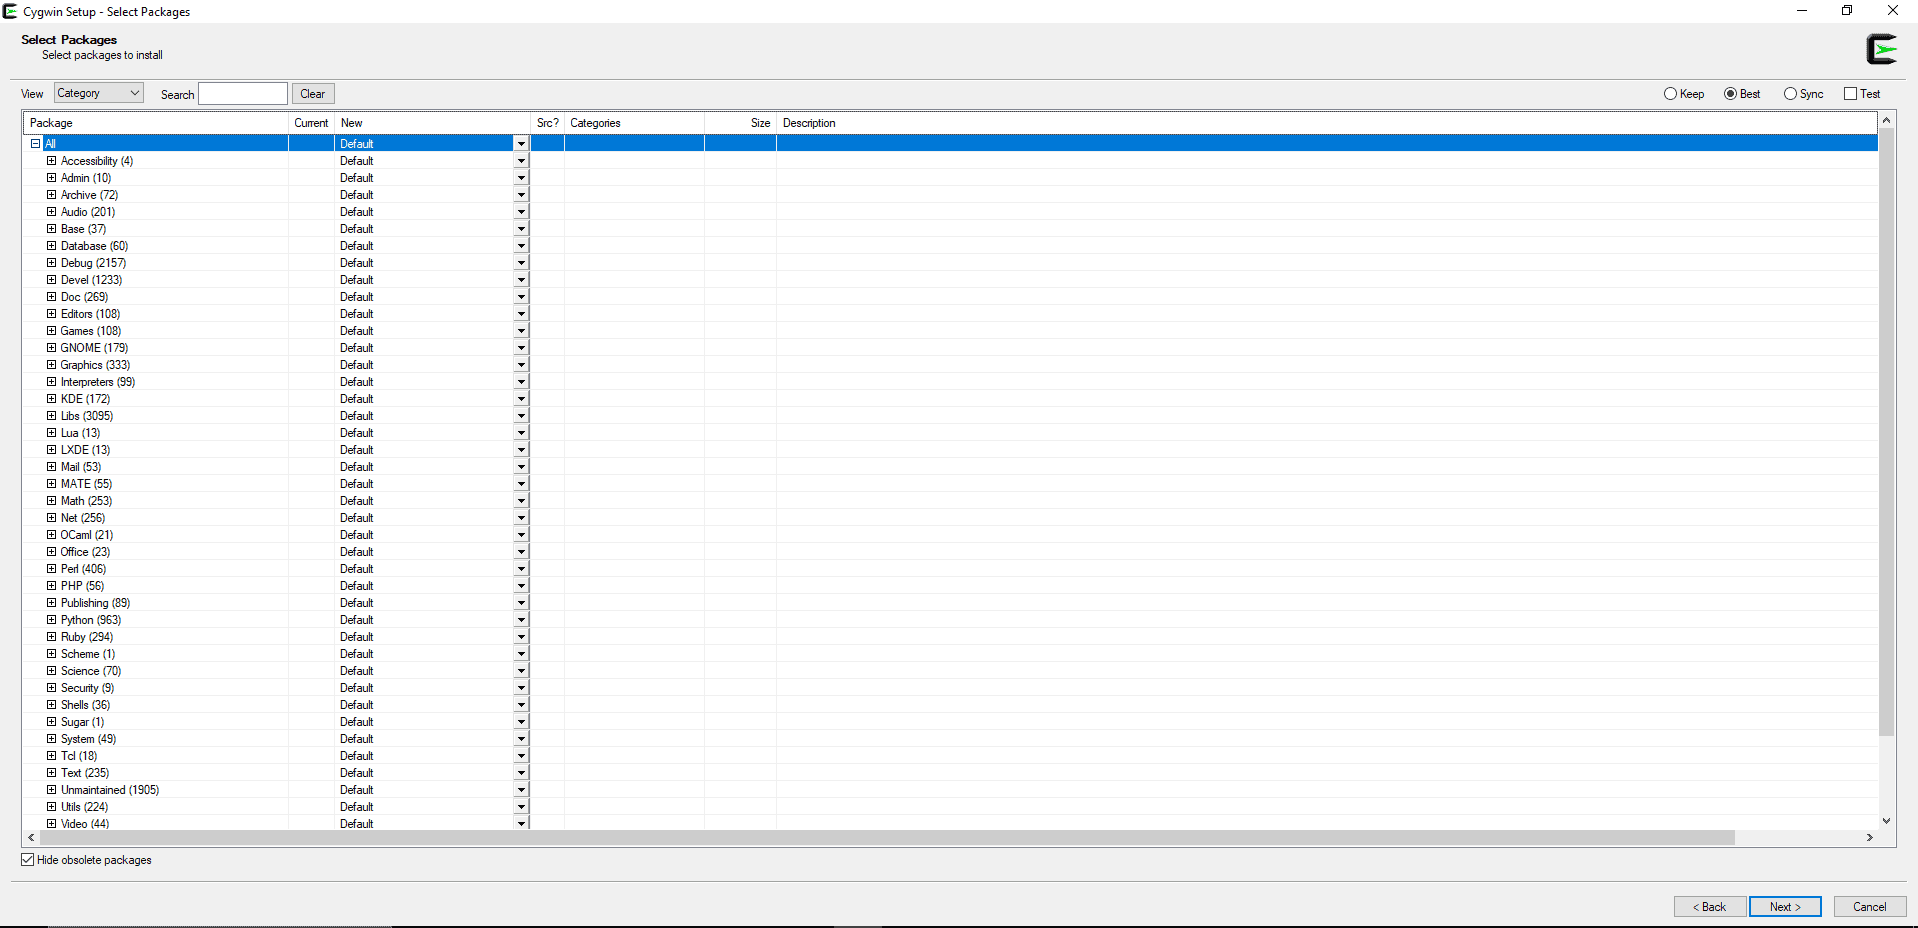Click the Search input field

[x=243, y=94]
